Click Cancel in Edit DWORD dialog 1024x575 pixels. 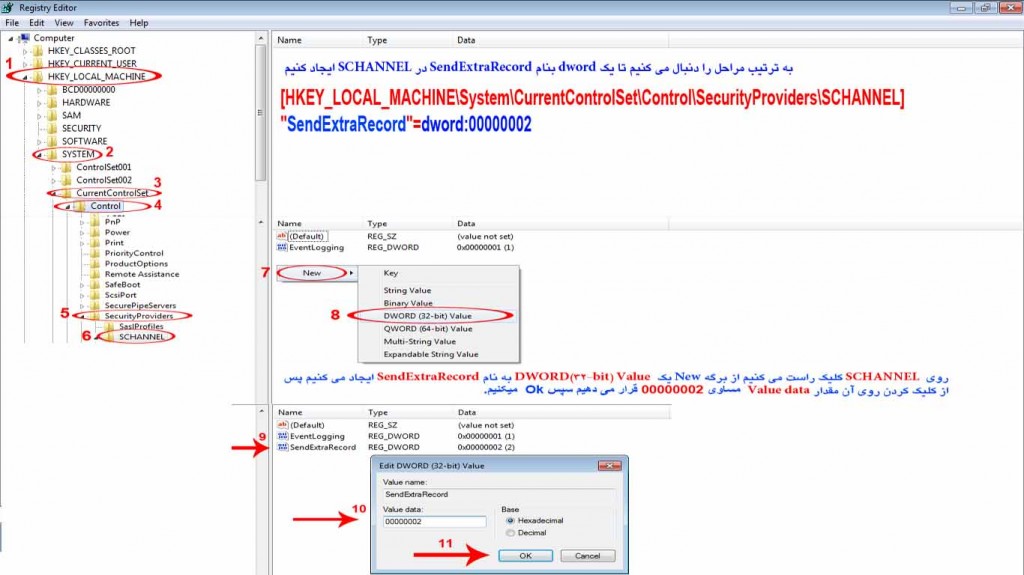coord(587,556)
